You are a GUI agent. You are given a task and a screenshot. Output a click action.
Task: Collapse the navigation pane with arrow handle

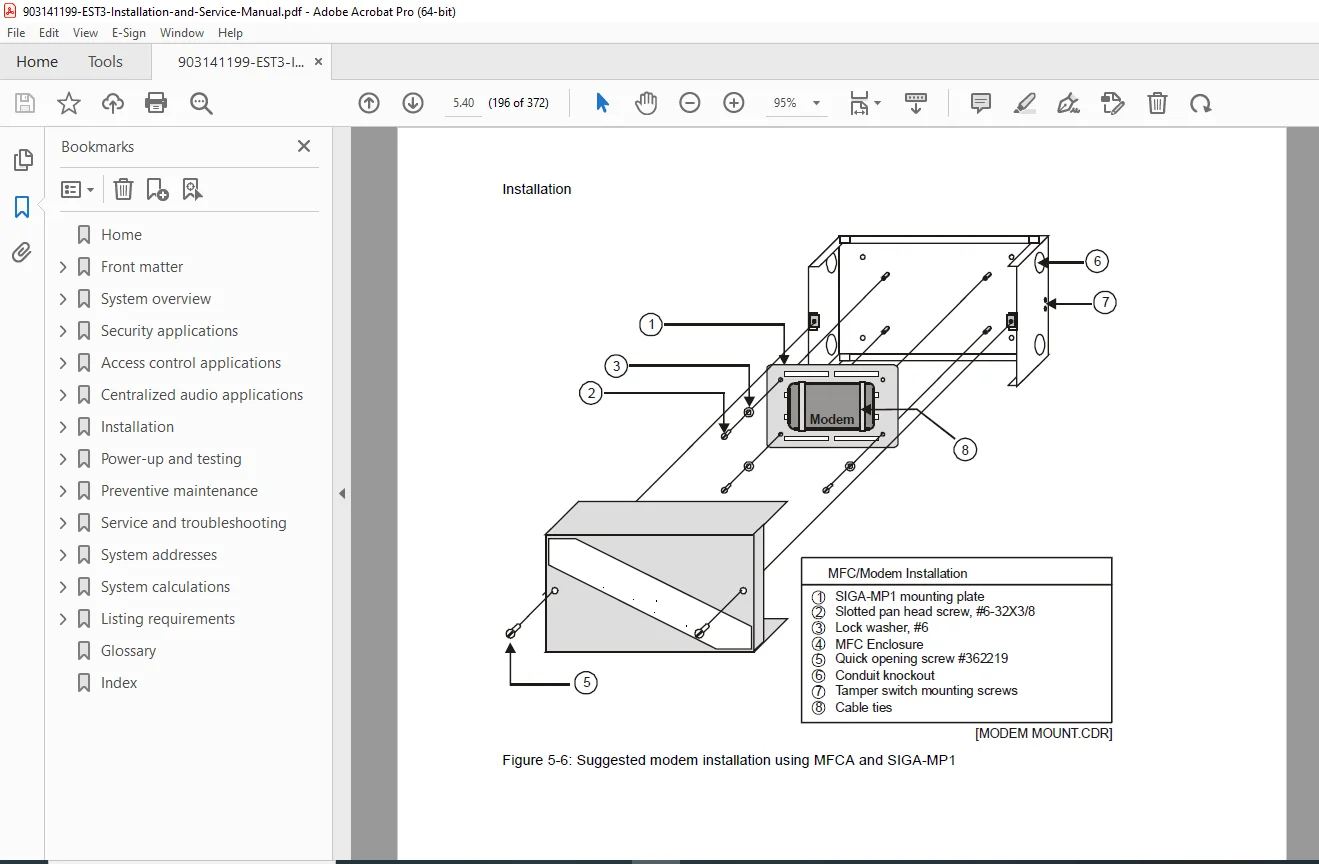click(x=342, y=493)
